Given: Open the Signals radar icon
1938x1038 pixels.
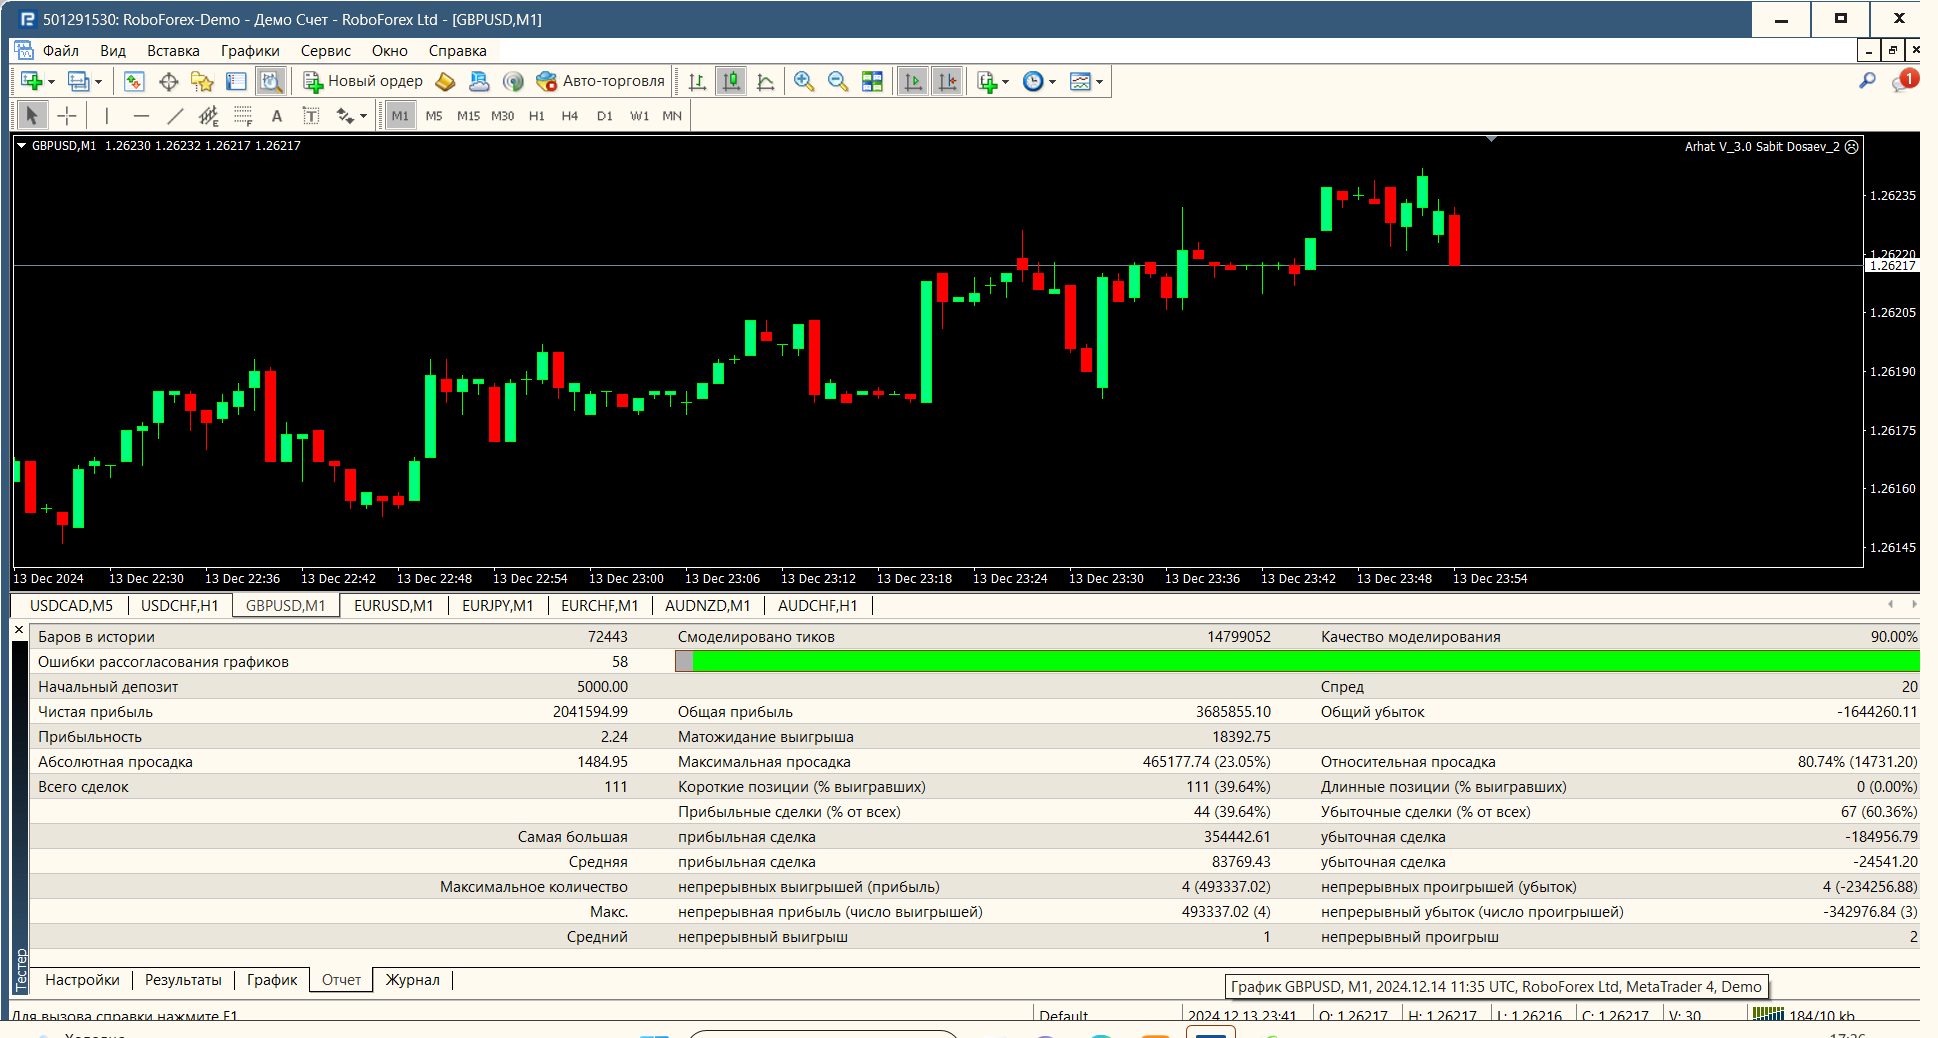Looking at the screenshot, I should [513, 82].
